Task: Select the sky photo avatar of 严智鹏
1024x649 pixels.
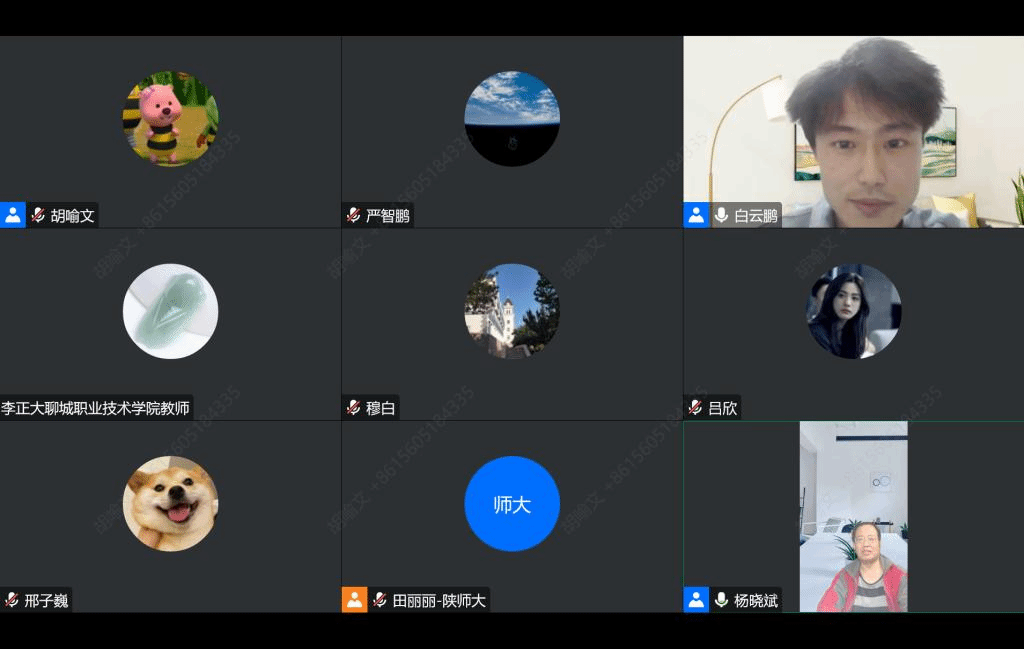Action: pos(512,118)
